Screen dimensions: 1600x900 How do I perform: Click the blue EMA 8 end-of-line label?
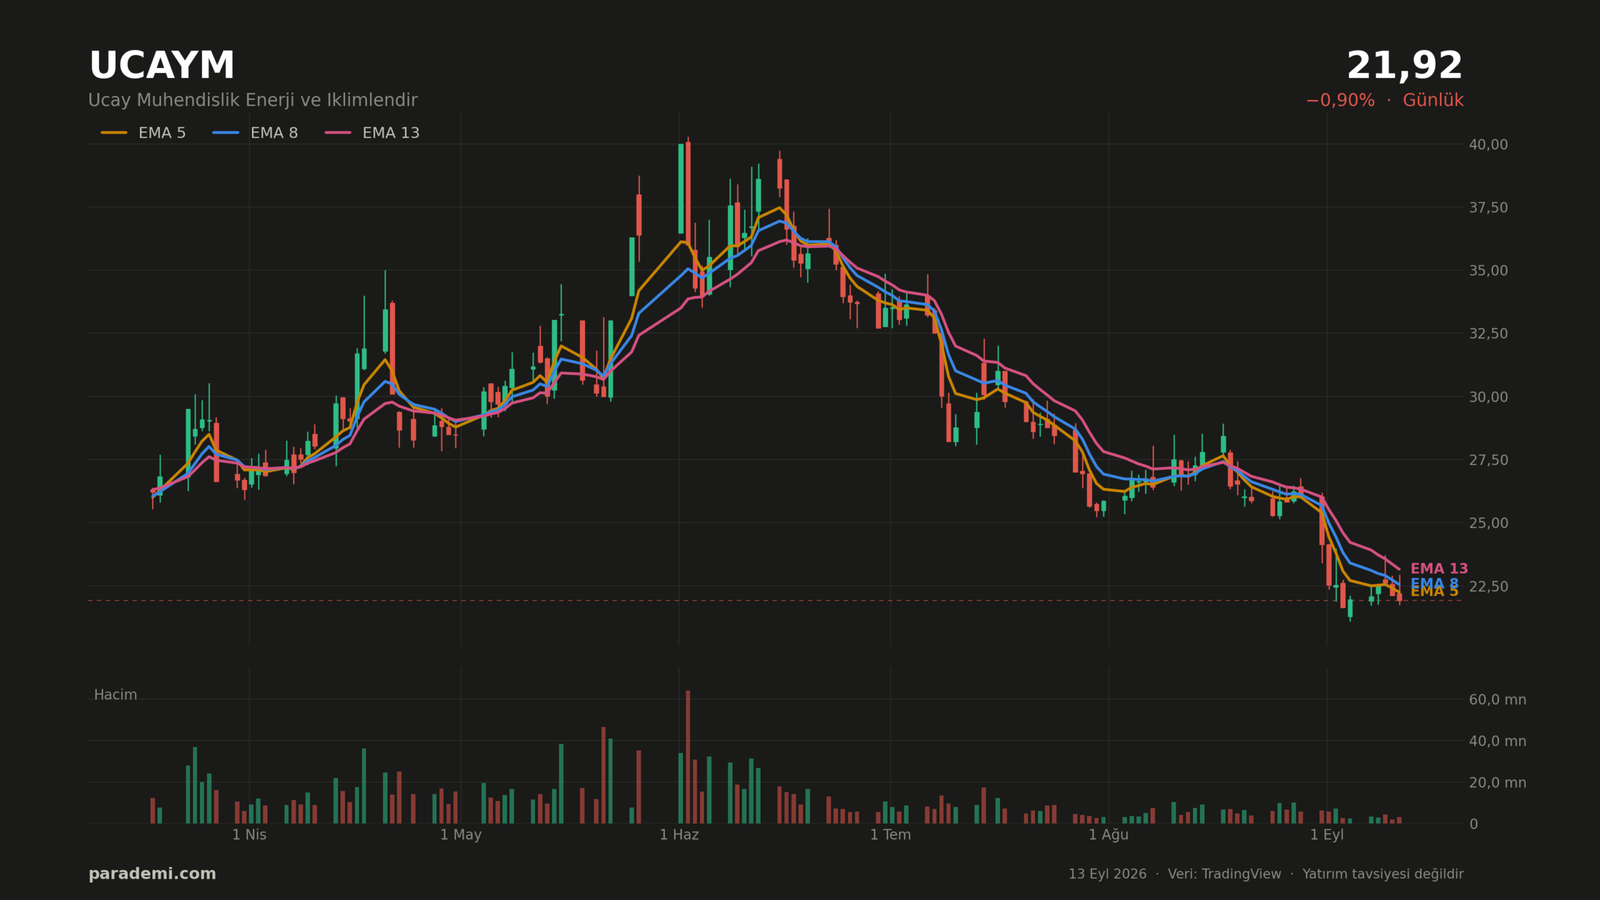point(1434,584)
